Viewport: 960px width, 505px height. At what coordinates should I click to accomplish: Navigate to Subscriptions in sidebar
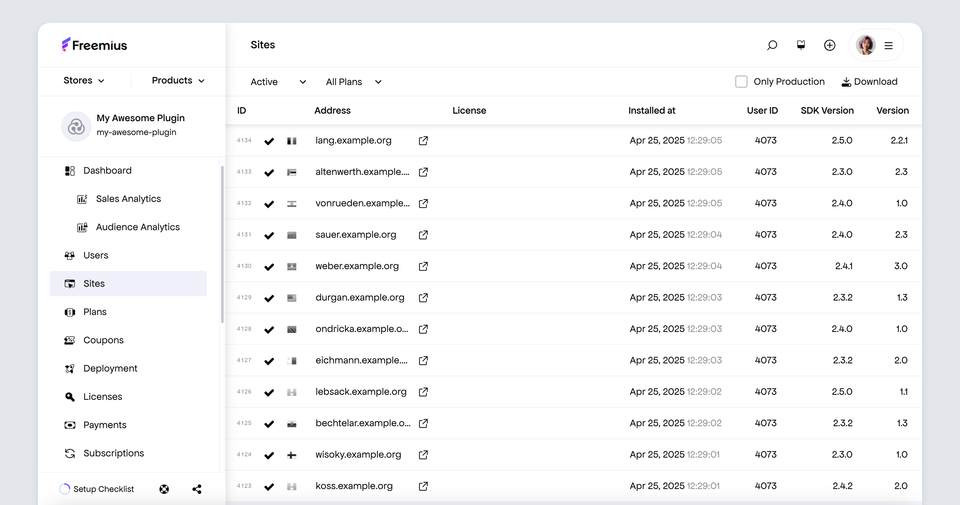[113, 453]
